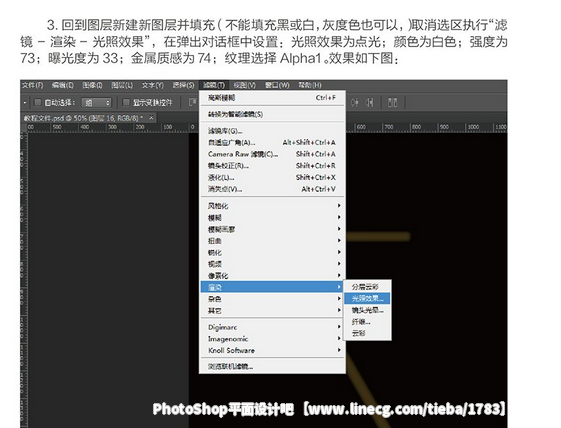Click the highlighted 渲染 menu row
Image resolution: width=561 pixels, height=428 pixels.
272,287
